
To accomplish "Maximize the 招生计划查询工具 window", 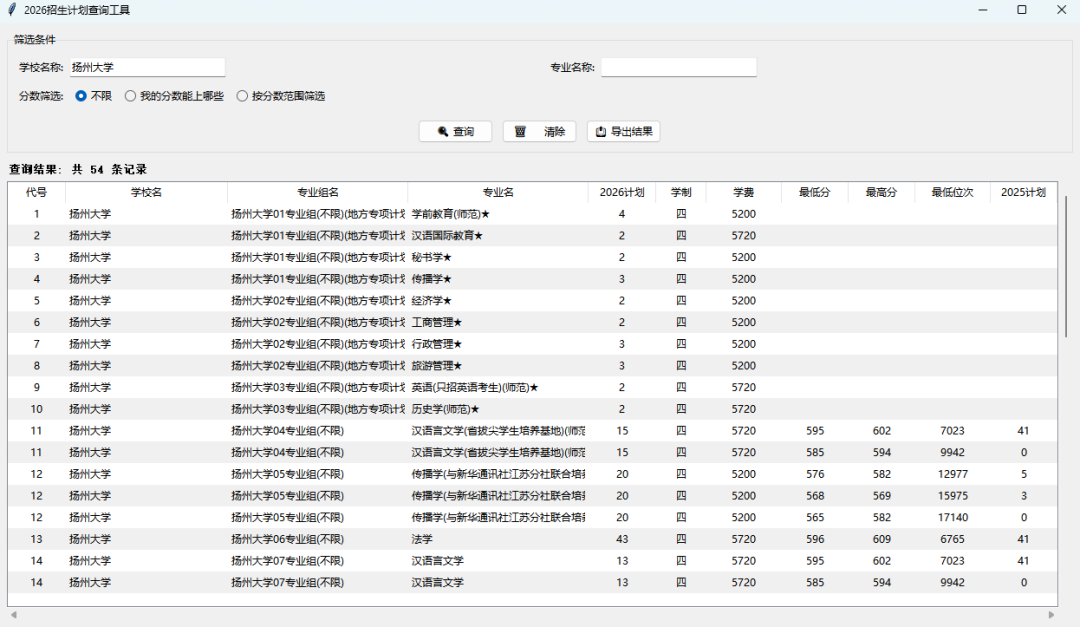I will tap(1022, 10).
